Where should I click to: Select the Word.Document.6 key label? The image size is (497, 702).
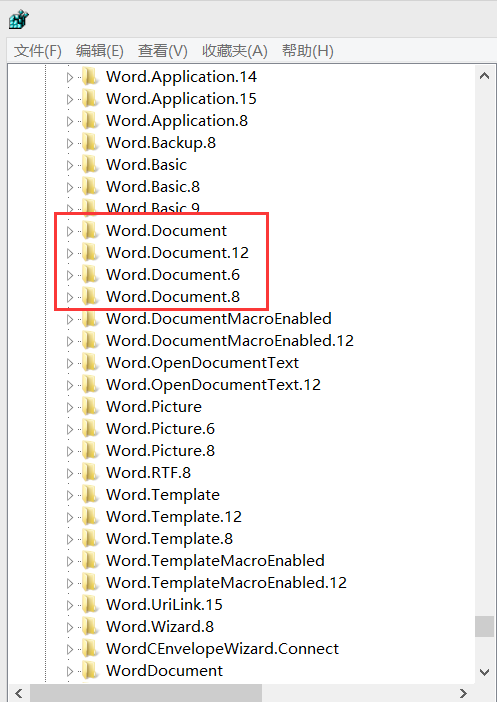(x=173, y=274)
